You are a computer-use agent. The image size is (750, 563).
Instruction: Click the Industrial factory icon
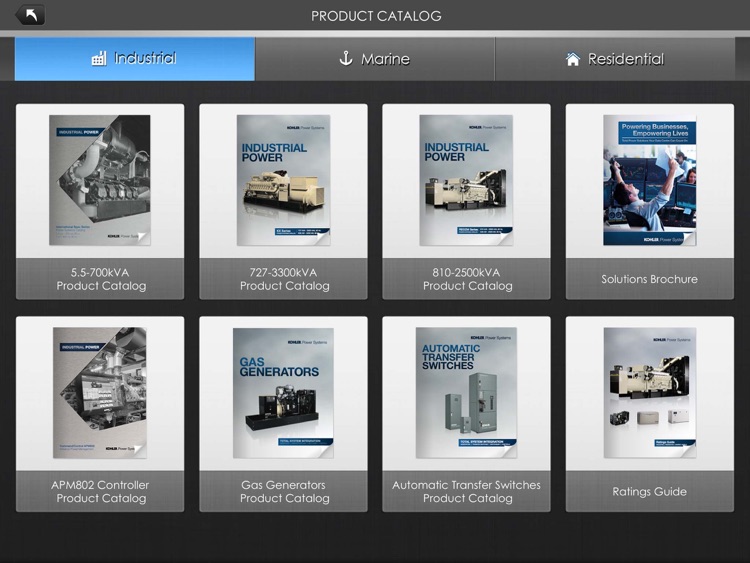(x=99, y=58)
